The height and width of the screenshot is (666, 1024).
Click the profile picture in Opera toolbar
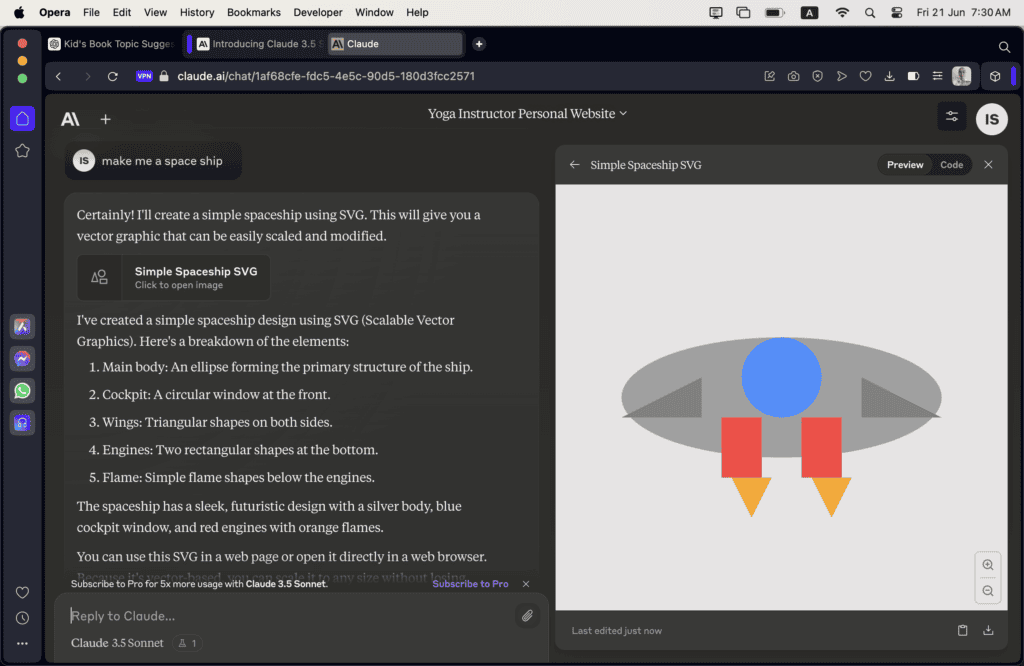click(961, 76)
